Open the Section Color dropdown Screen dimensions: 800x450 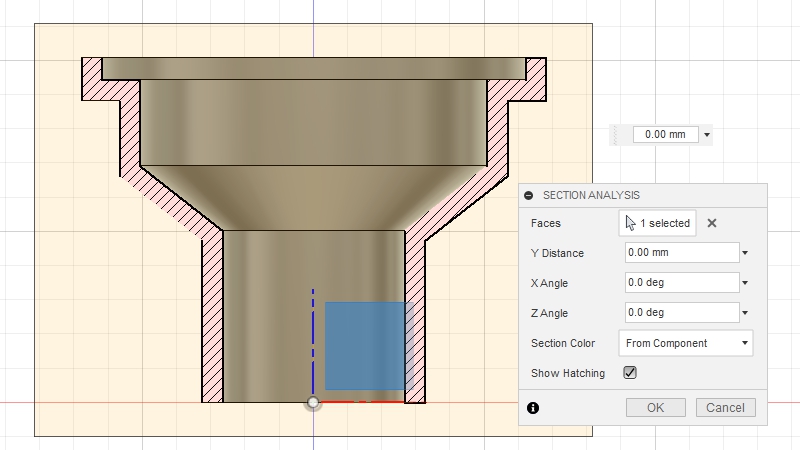tap(685, 343)
